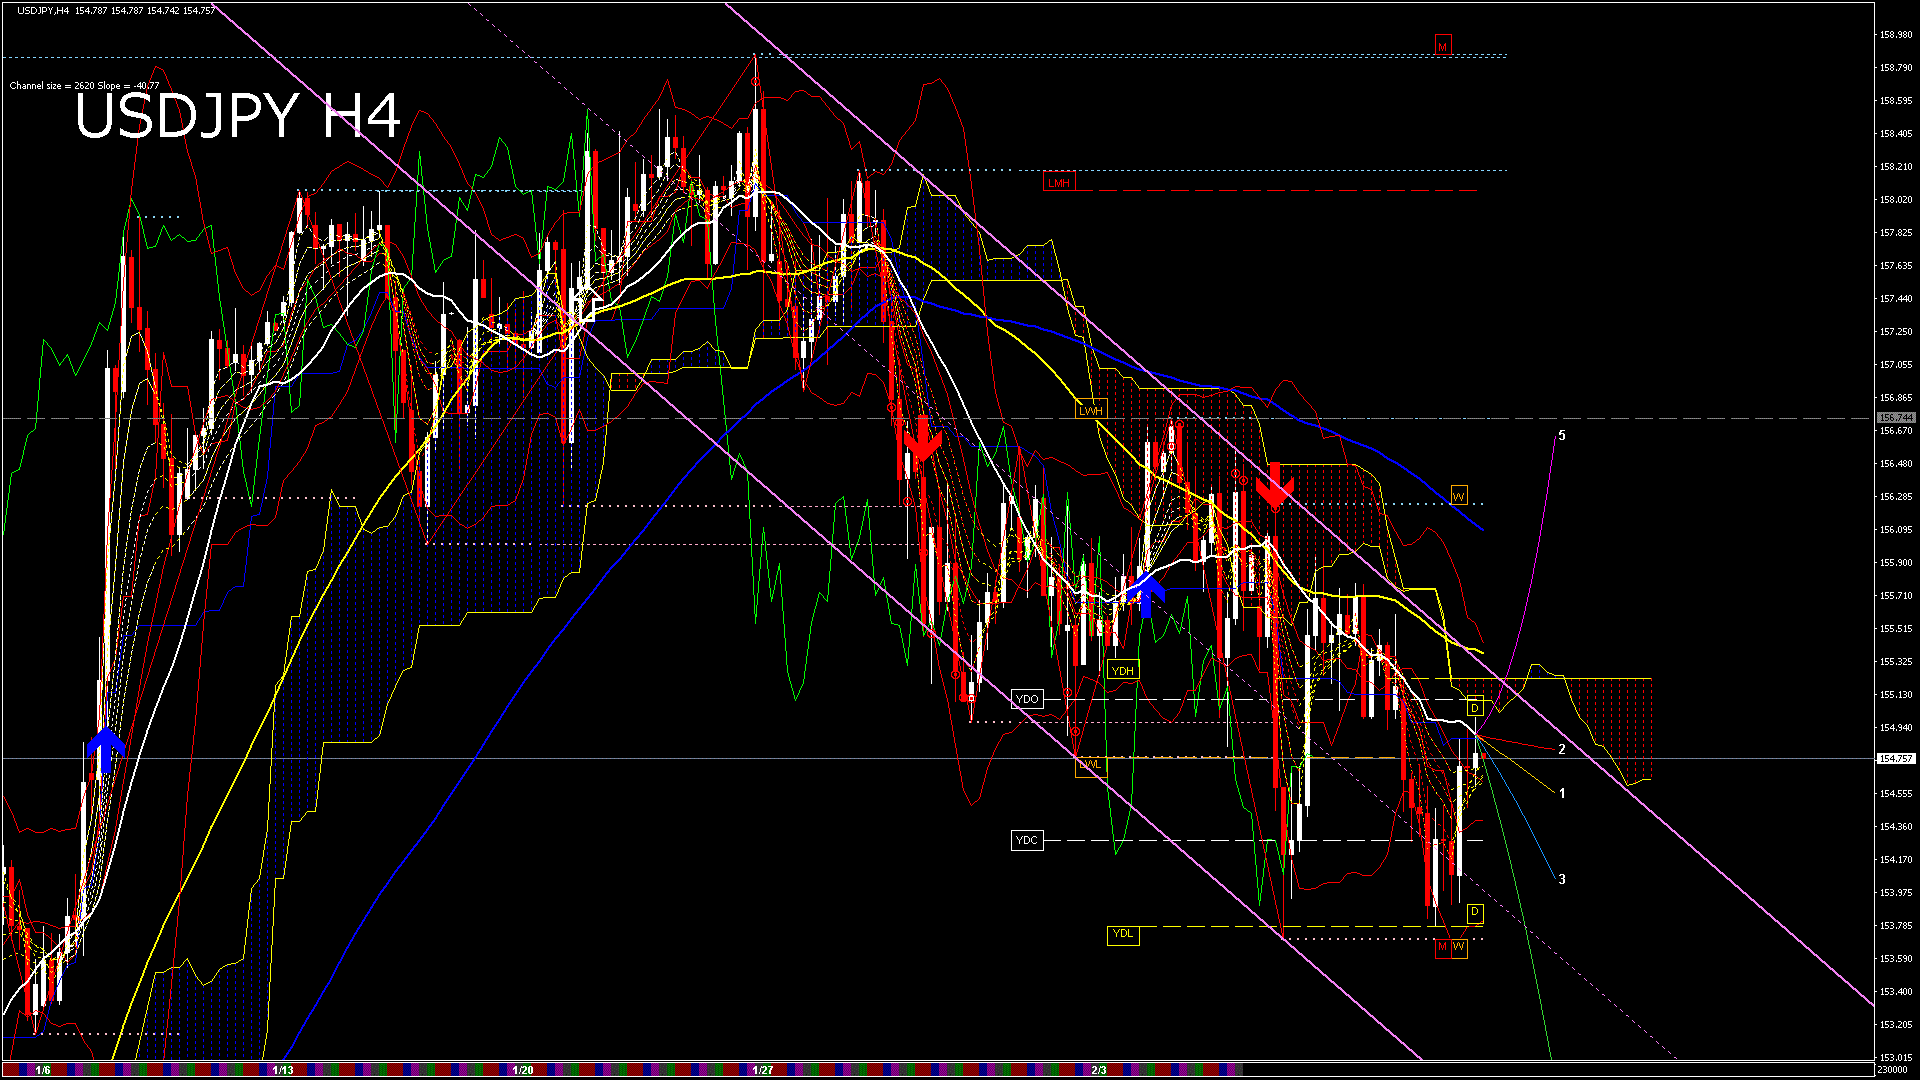Screen dimensions: 1920x1080
Task: Click the D label above current price
Action: click(x=1475, y=708)
